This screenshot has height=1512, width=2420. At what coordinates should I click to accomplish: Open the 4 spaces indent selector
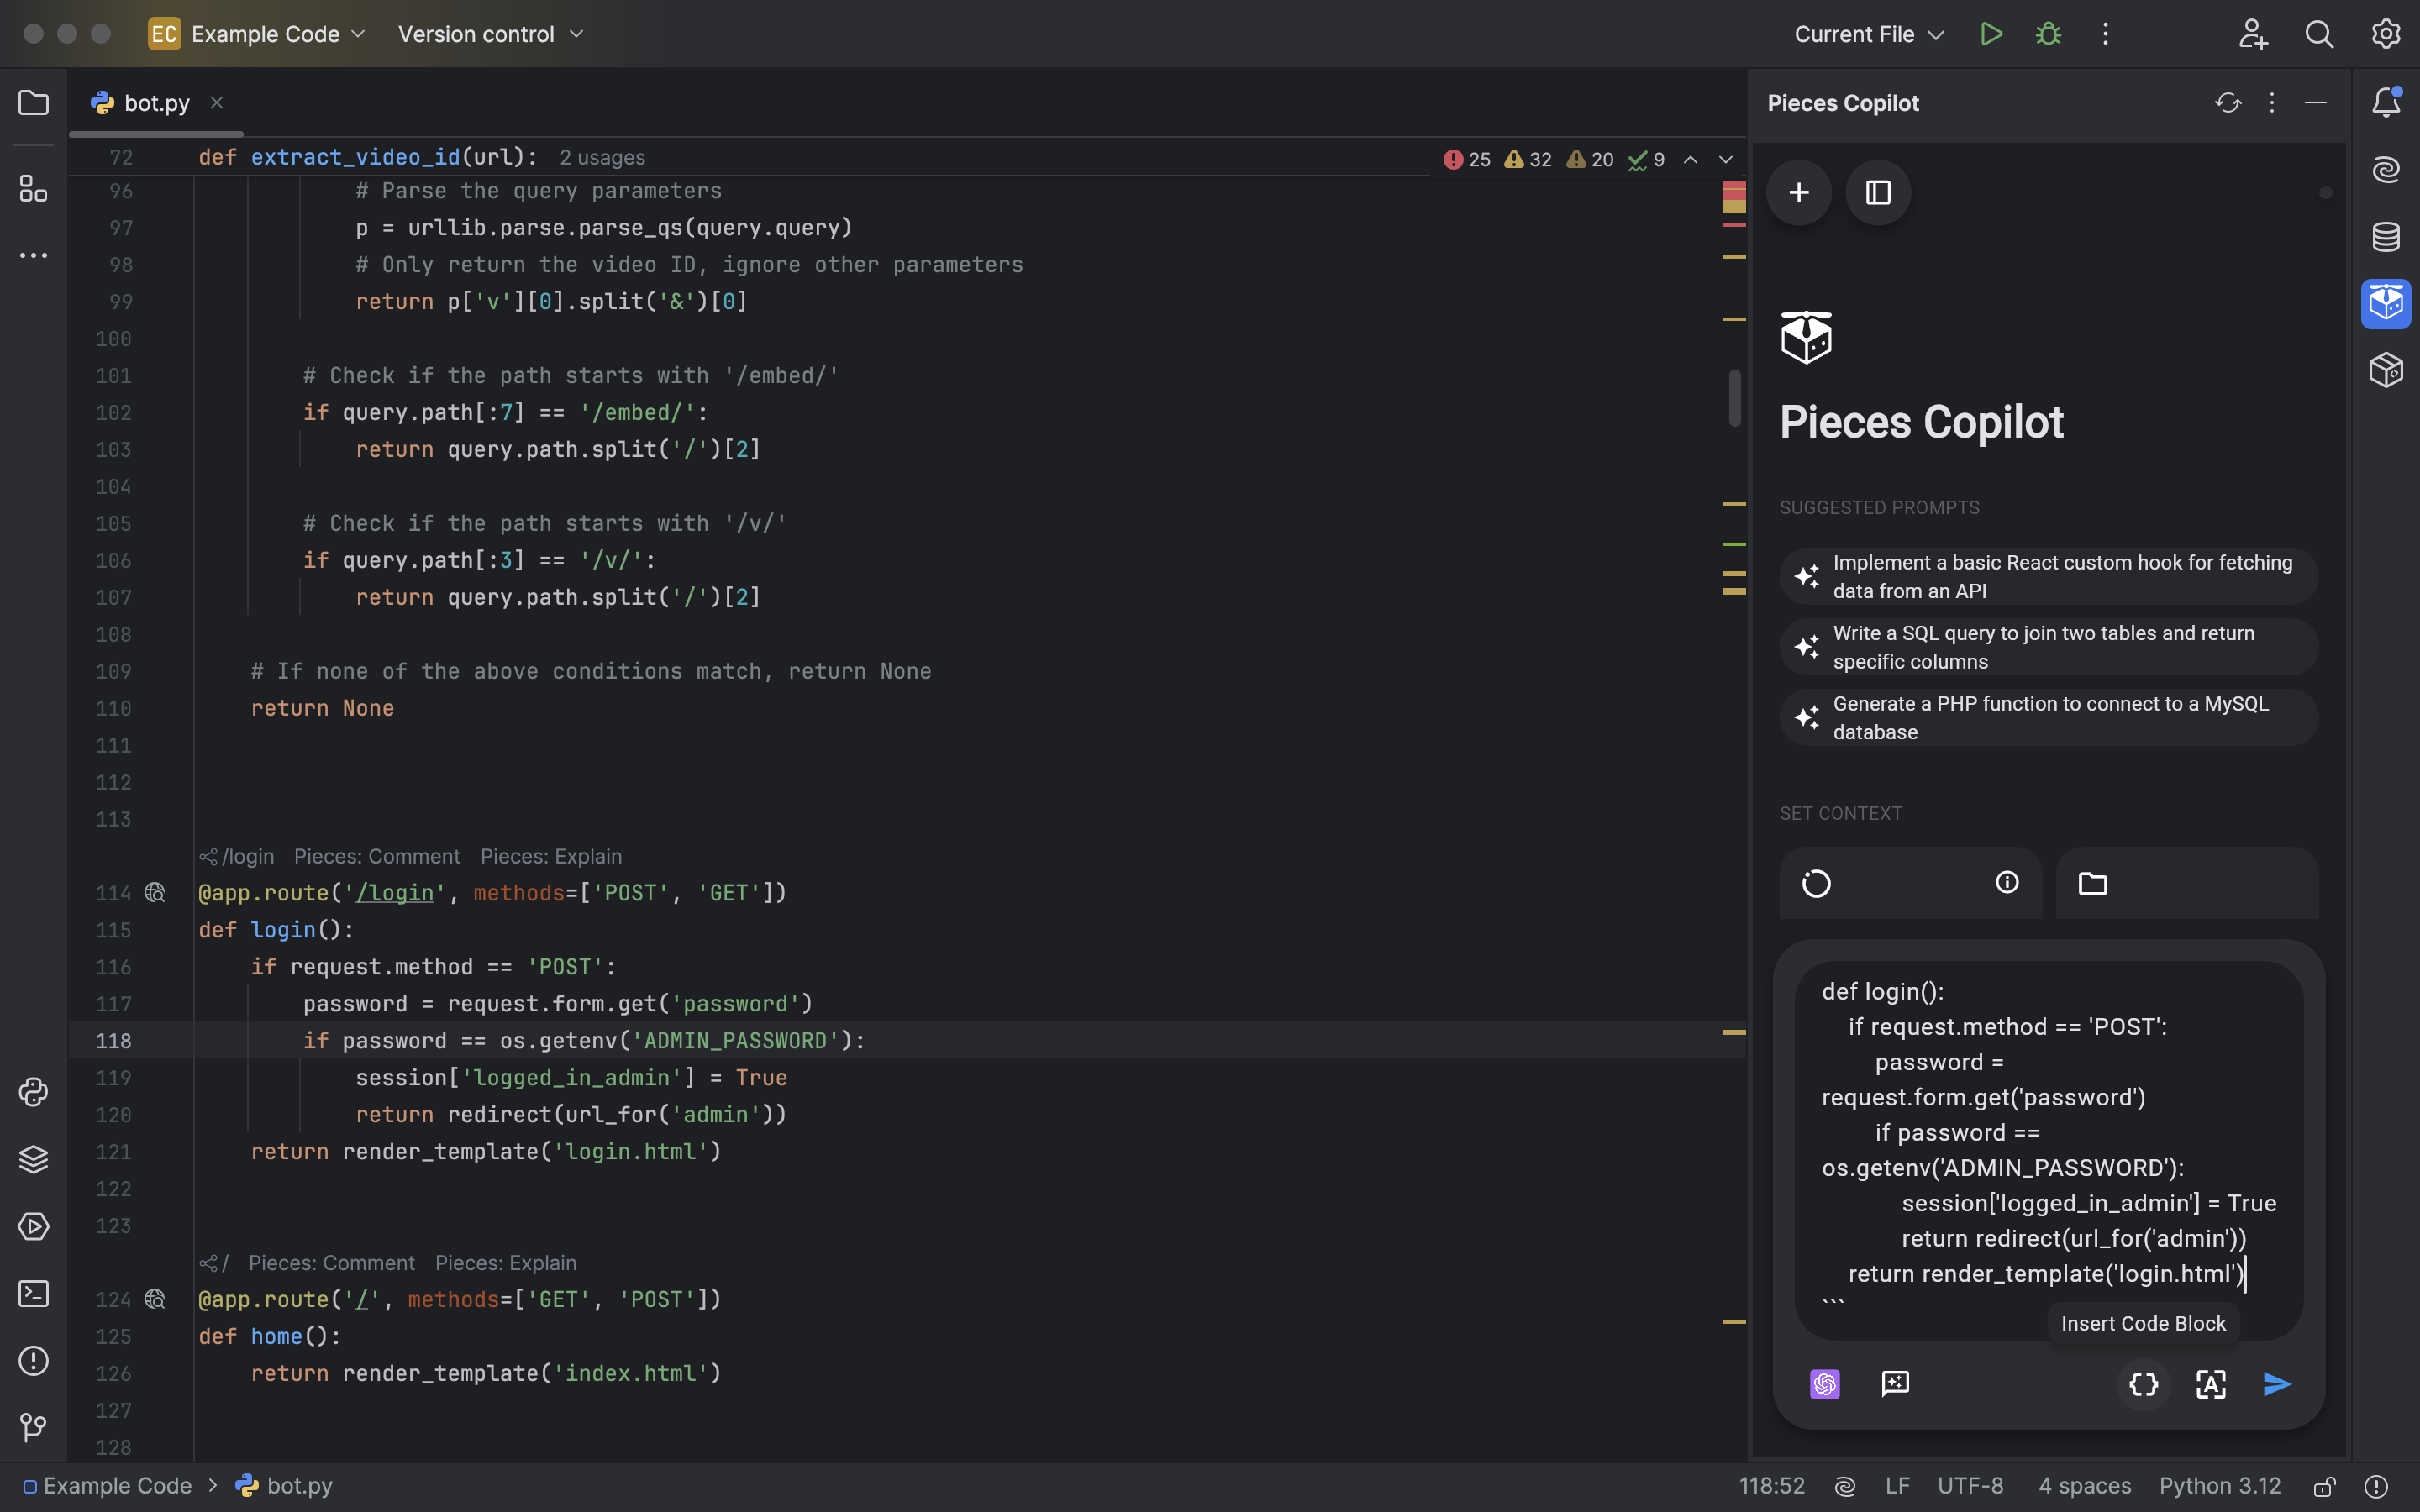click(x=2084, y=1486)
